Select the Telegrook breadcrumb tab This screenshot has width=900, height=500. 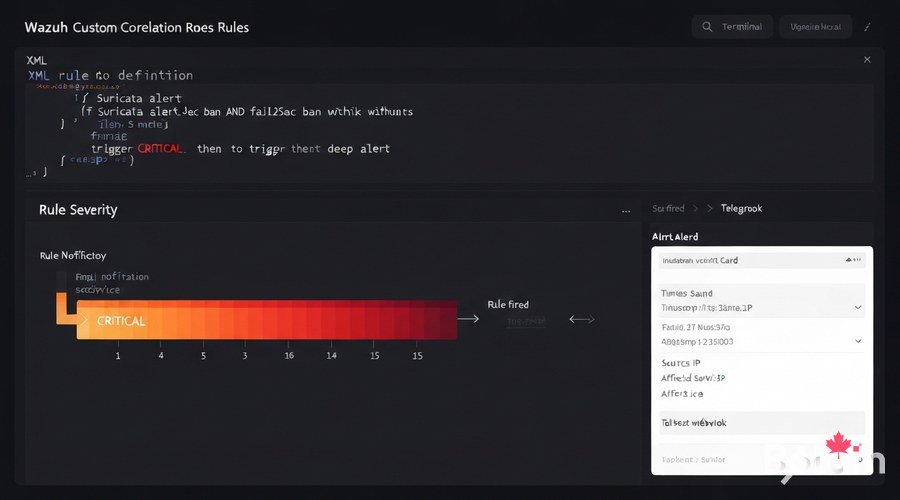click(741, 208)
